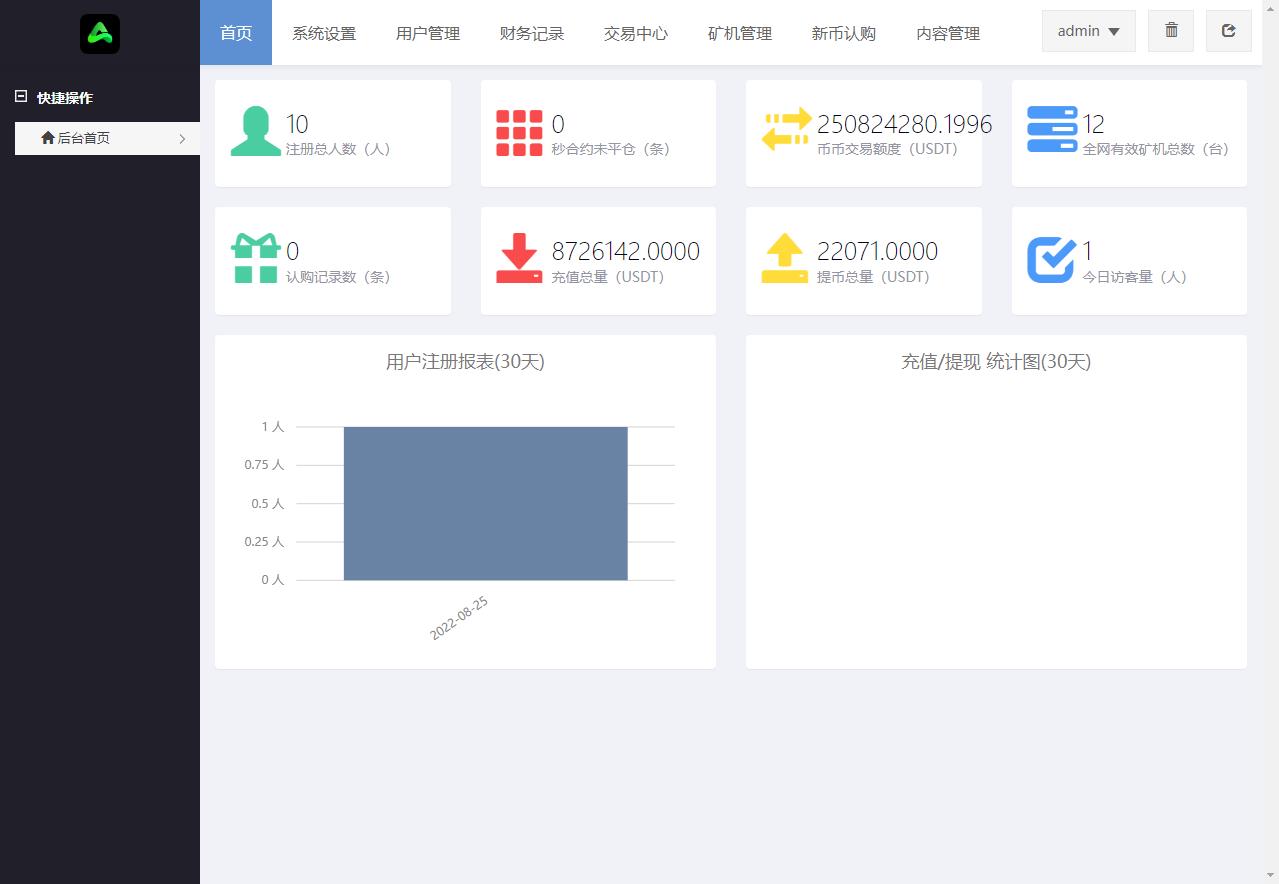Click the 10 registered users value

tap(297, 124)
